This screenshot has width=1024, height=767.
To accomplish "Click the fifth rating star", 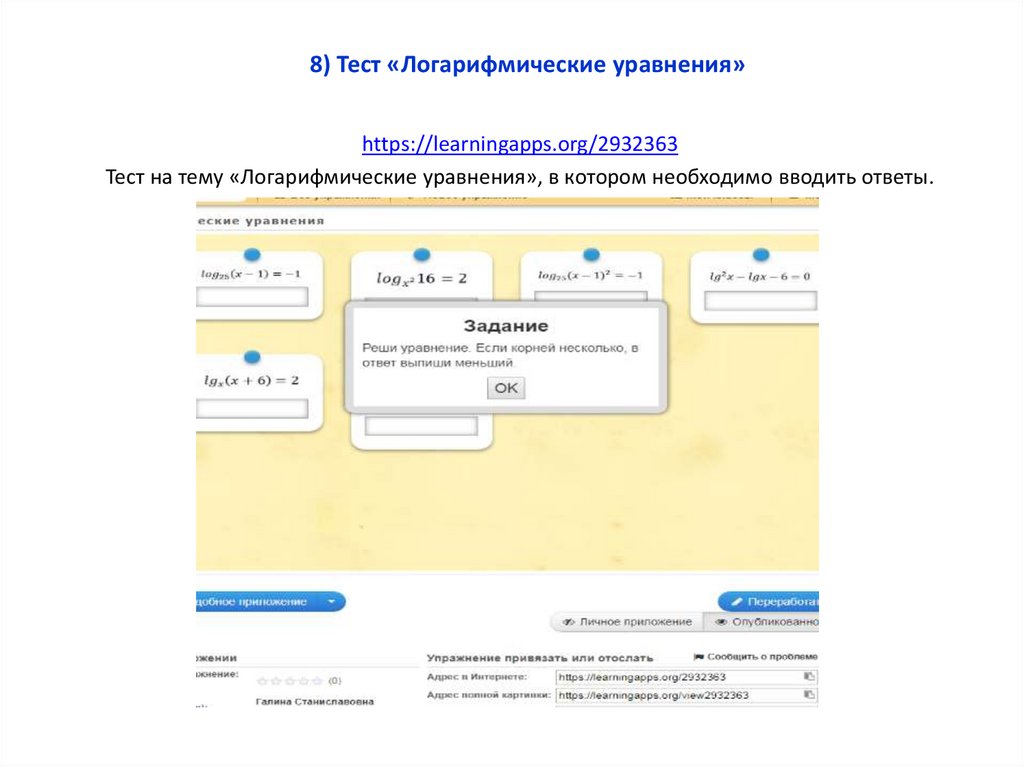I will coord(317,681).
